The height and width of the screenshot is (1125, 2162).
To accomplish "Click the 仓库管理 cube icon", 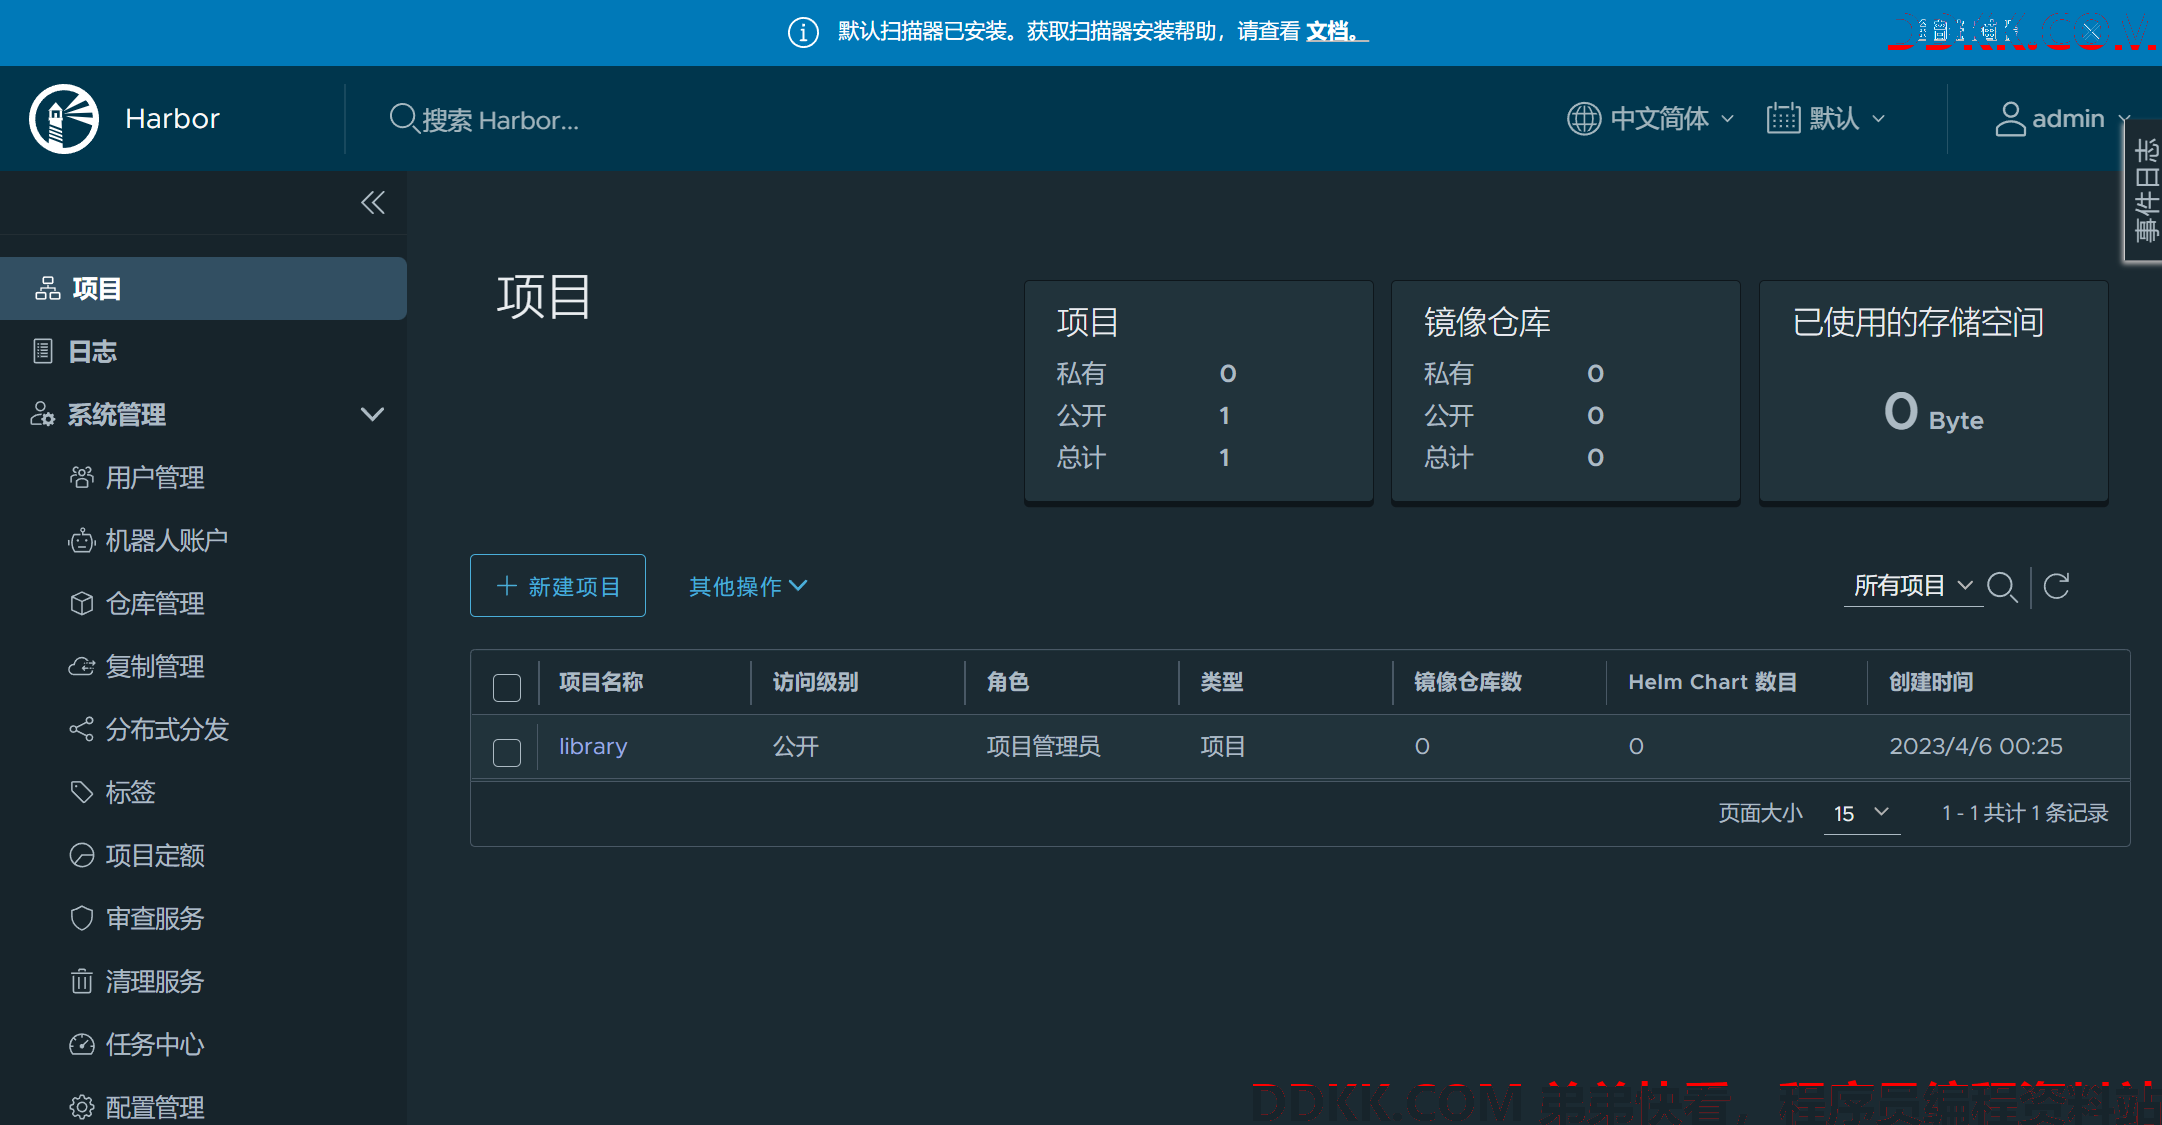I will tap(82, 603).
